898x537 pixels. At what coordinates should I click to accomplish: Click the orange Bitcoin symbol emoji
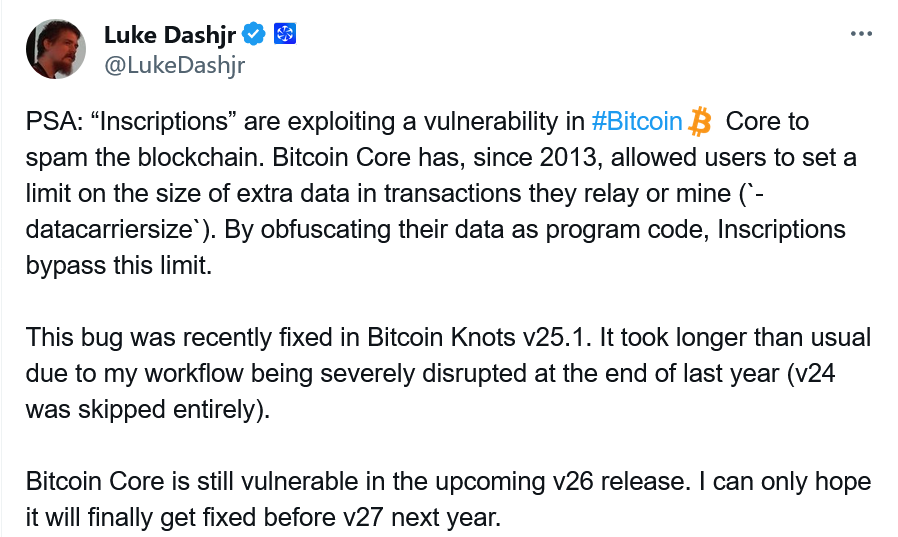[x=699, y=121]
